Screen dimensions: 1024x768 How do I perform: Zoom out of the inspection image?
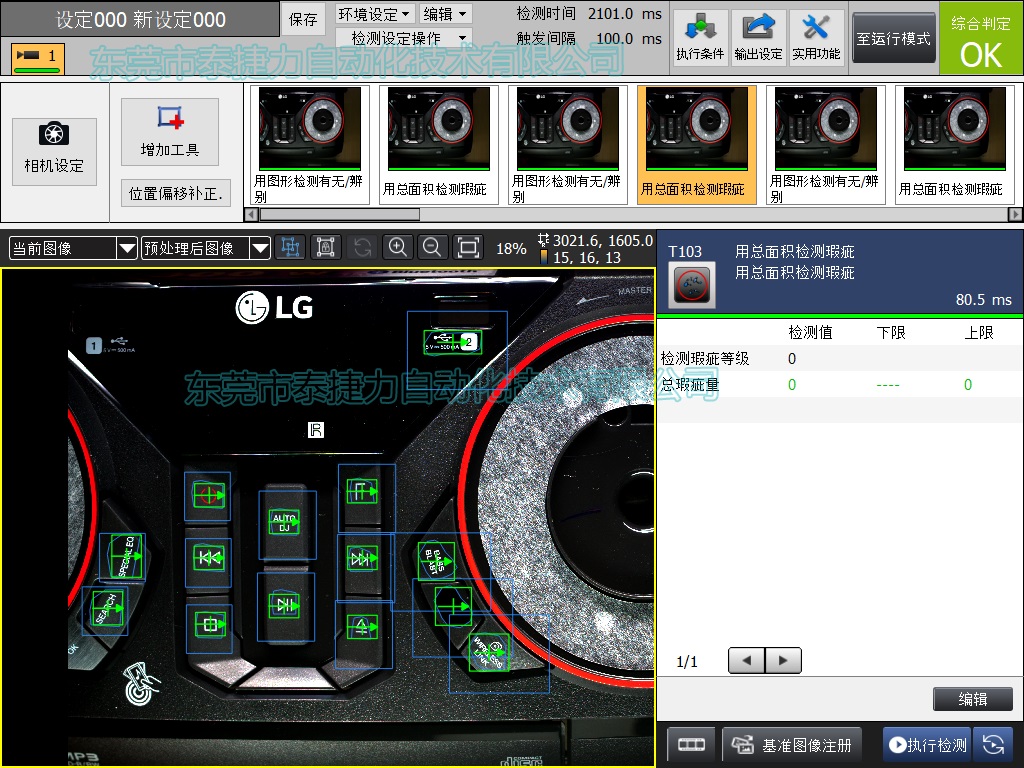(x=432, y=248)
